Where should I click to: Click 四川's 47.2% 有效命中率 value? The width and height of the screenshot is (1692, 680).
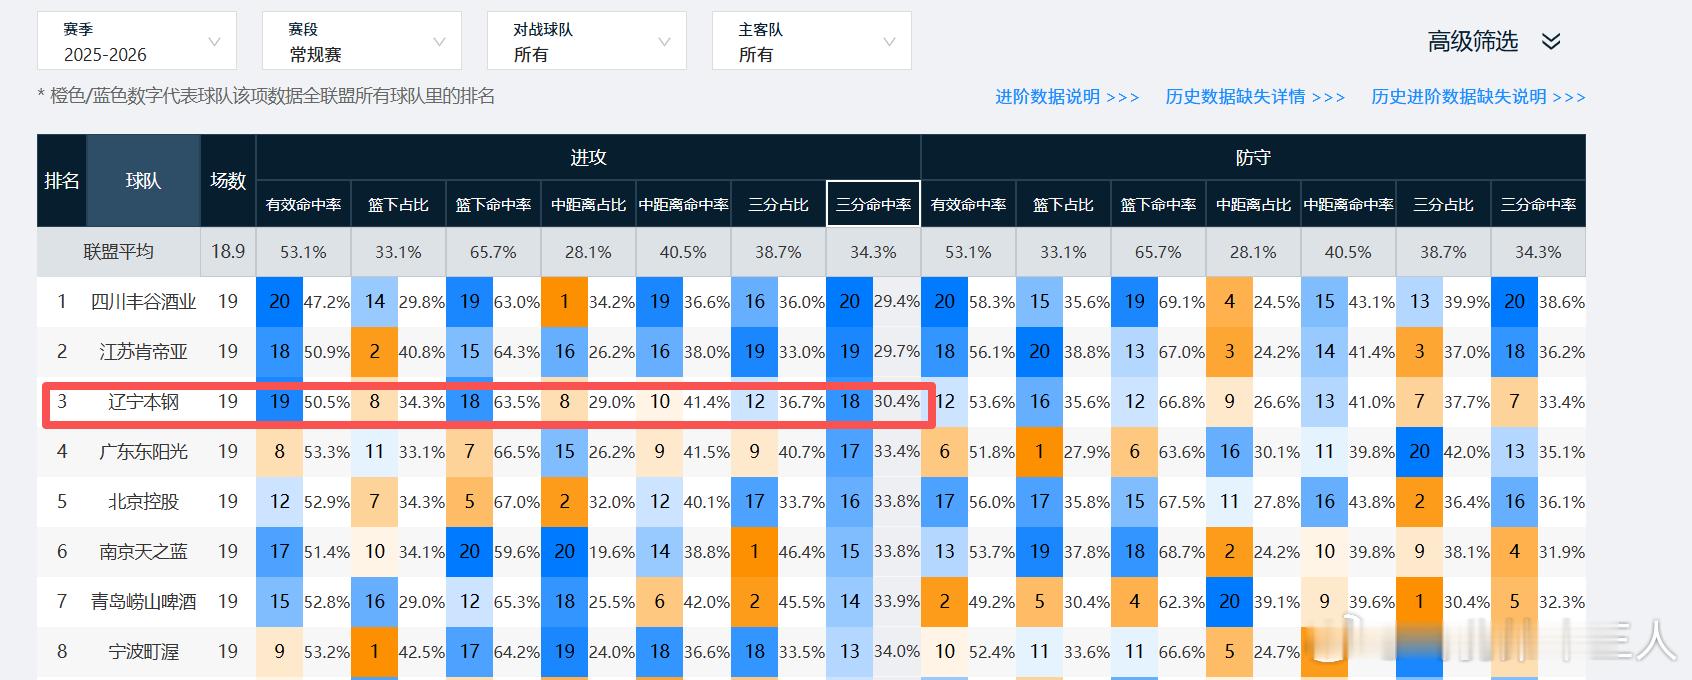(x=327, y=302)
